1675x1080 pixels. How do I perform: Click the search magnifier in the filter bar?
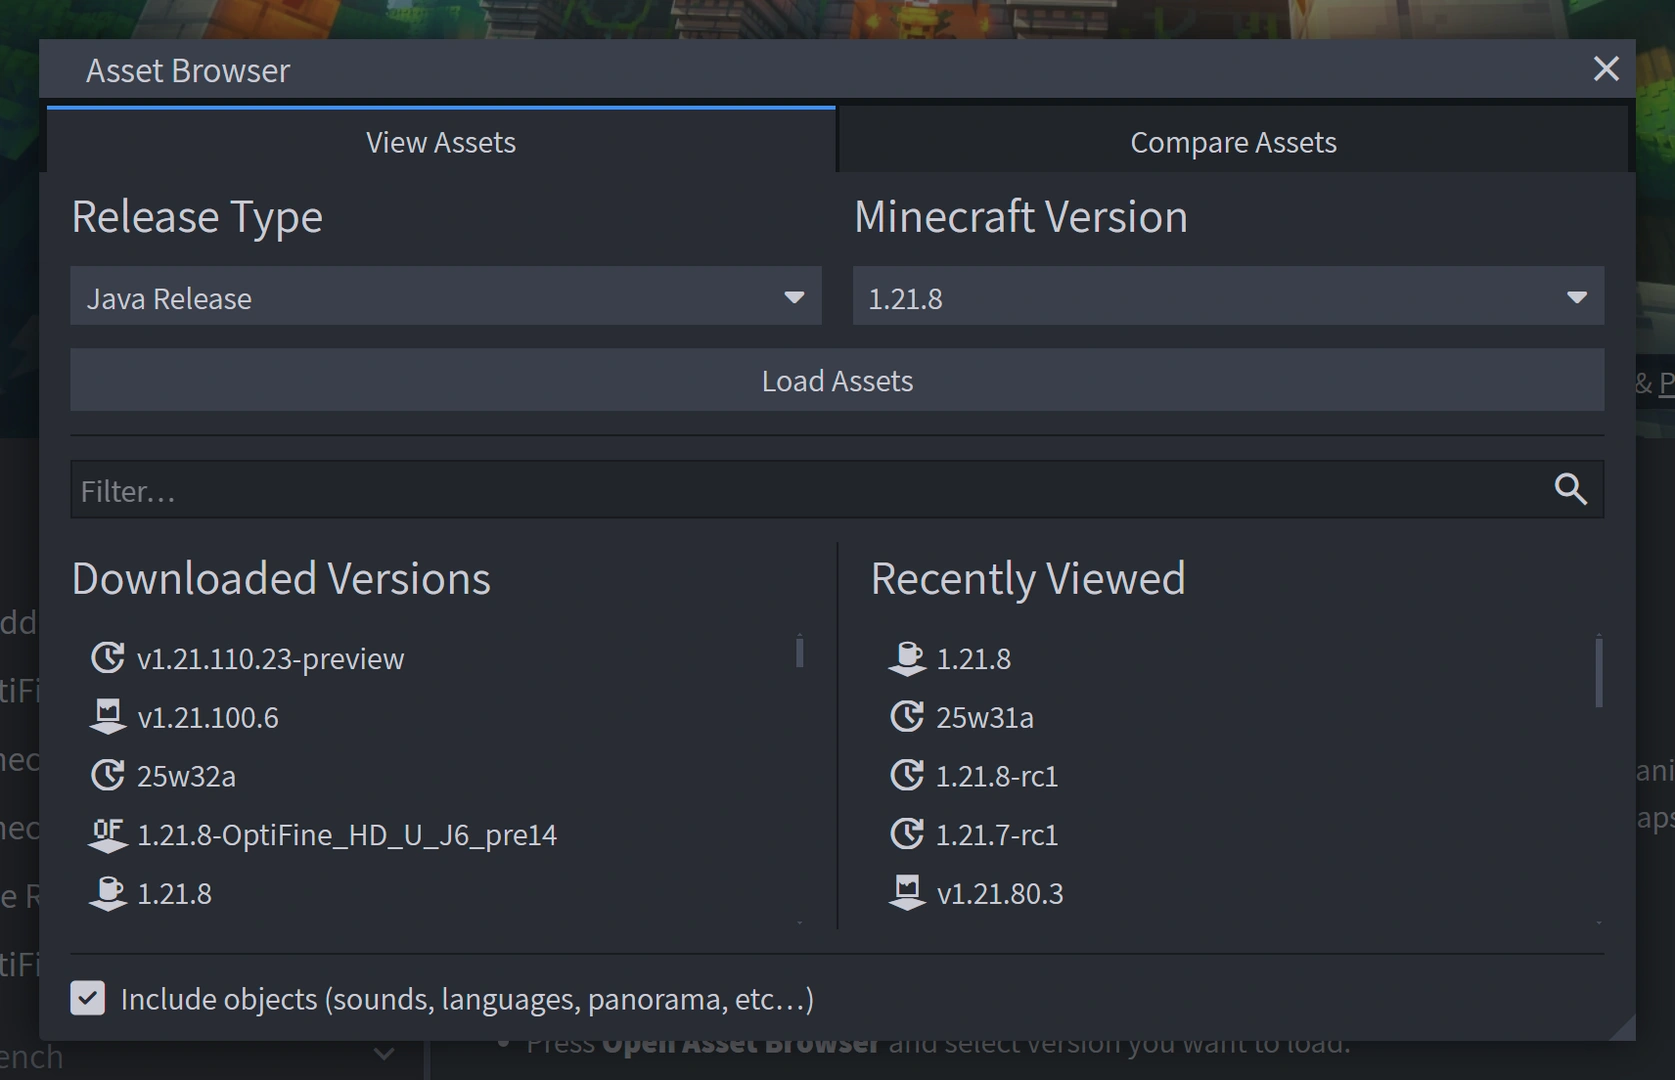pyautogui.click(x=1570, y=490)
